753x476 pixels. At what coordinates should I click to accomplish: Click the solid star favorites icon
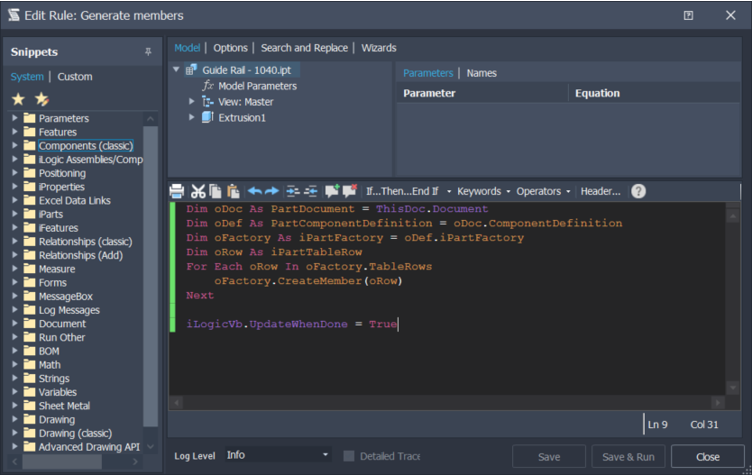point(18,99)
